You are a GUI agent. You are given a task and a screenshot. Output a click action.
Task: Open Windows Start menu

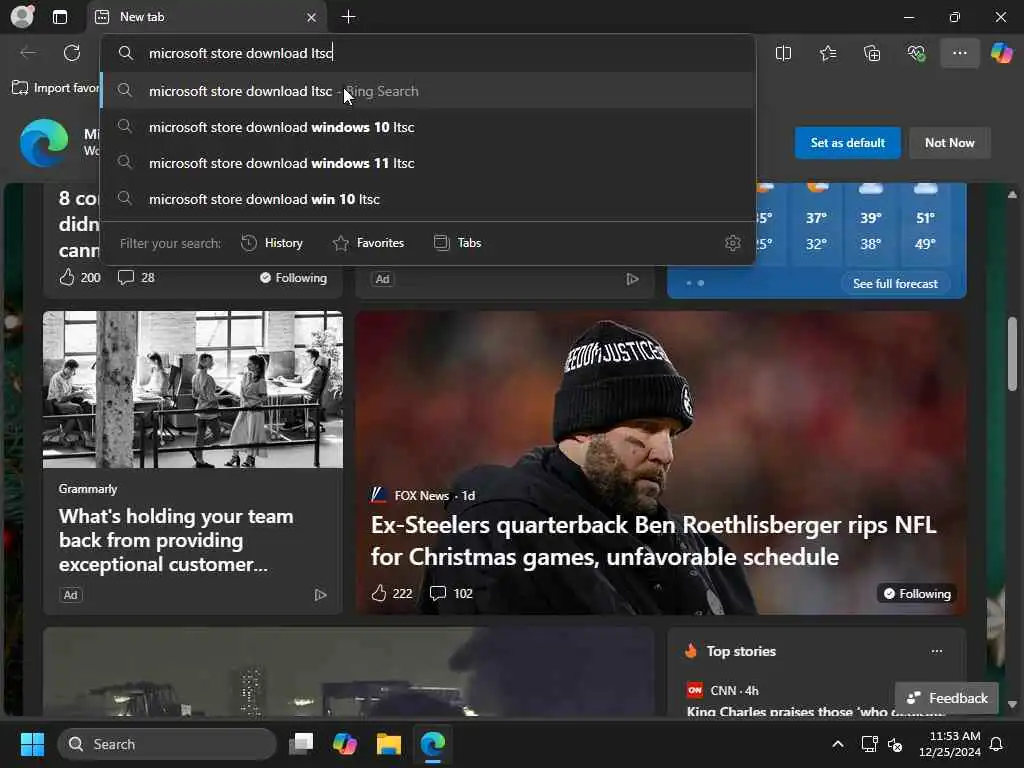32,744
